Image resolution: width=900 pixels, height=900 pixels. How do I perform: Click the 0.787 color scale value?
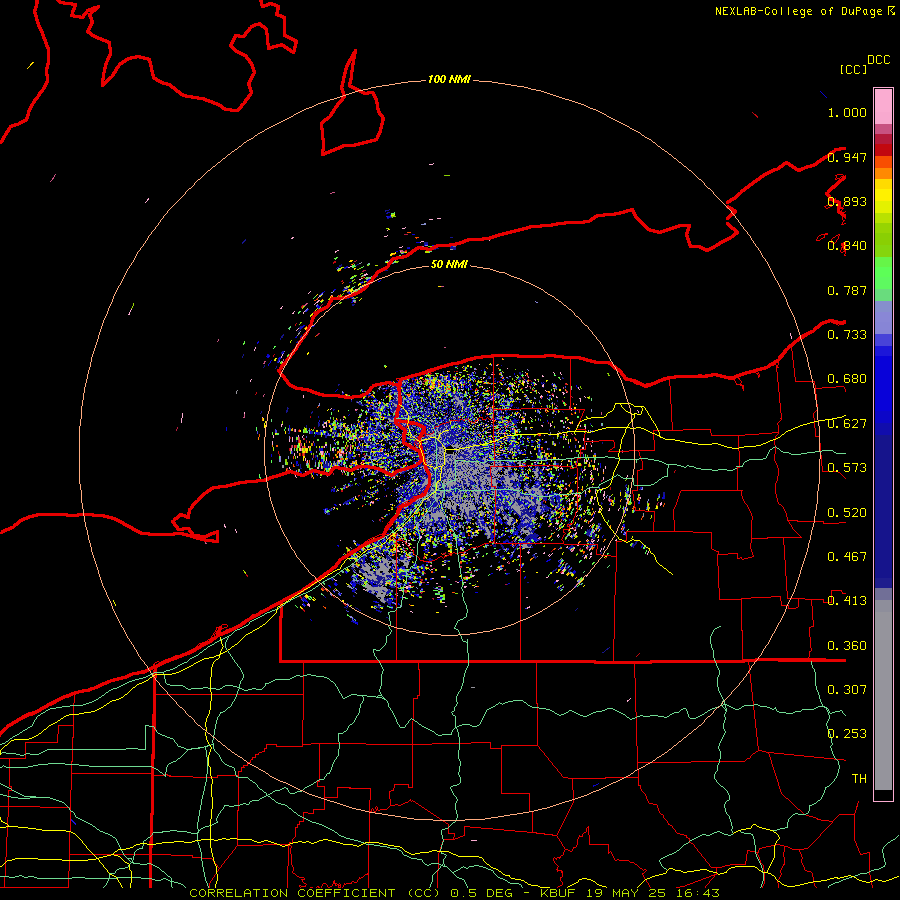(847, 290)
